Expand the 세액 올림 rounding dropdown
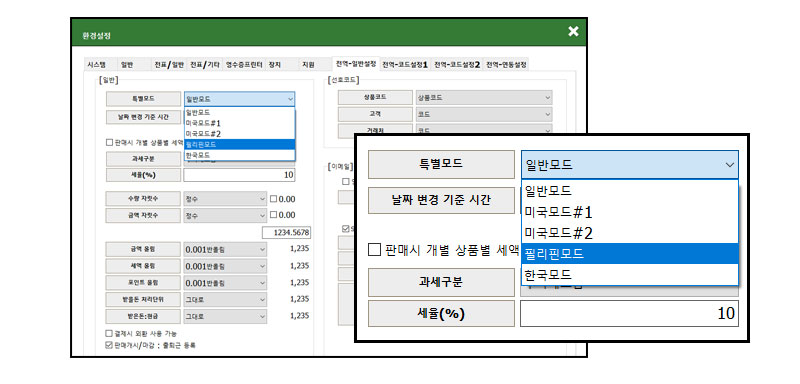This screenshot has width=800, height=384. pos(224,266)
